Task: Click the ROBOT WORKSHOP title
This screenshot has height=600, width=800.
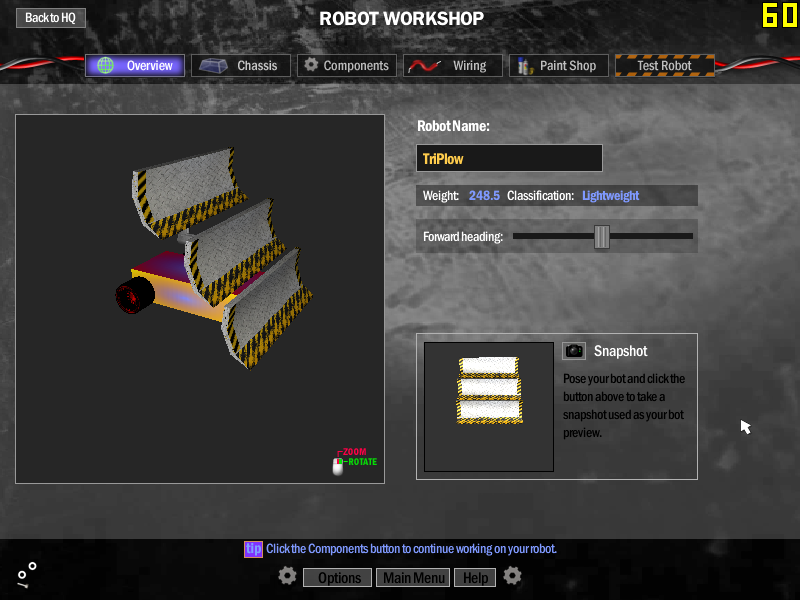Action: [x=402, y=18]
